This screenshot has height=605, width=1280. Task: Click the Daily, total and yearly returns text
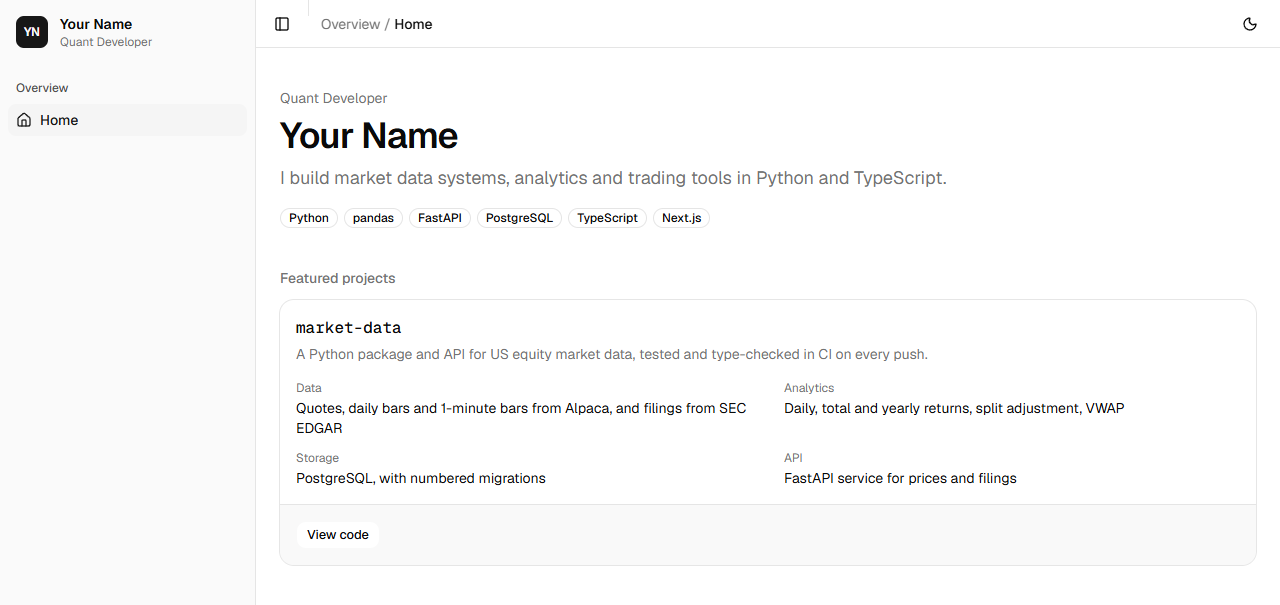(x=954, y=408)
